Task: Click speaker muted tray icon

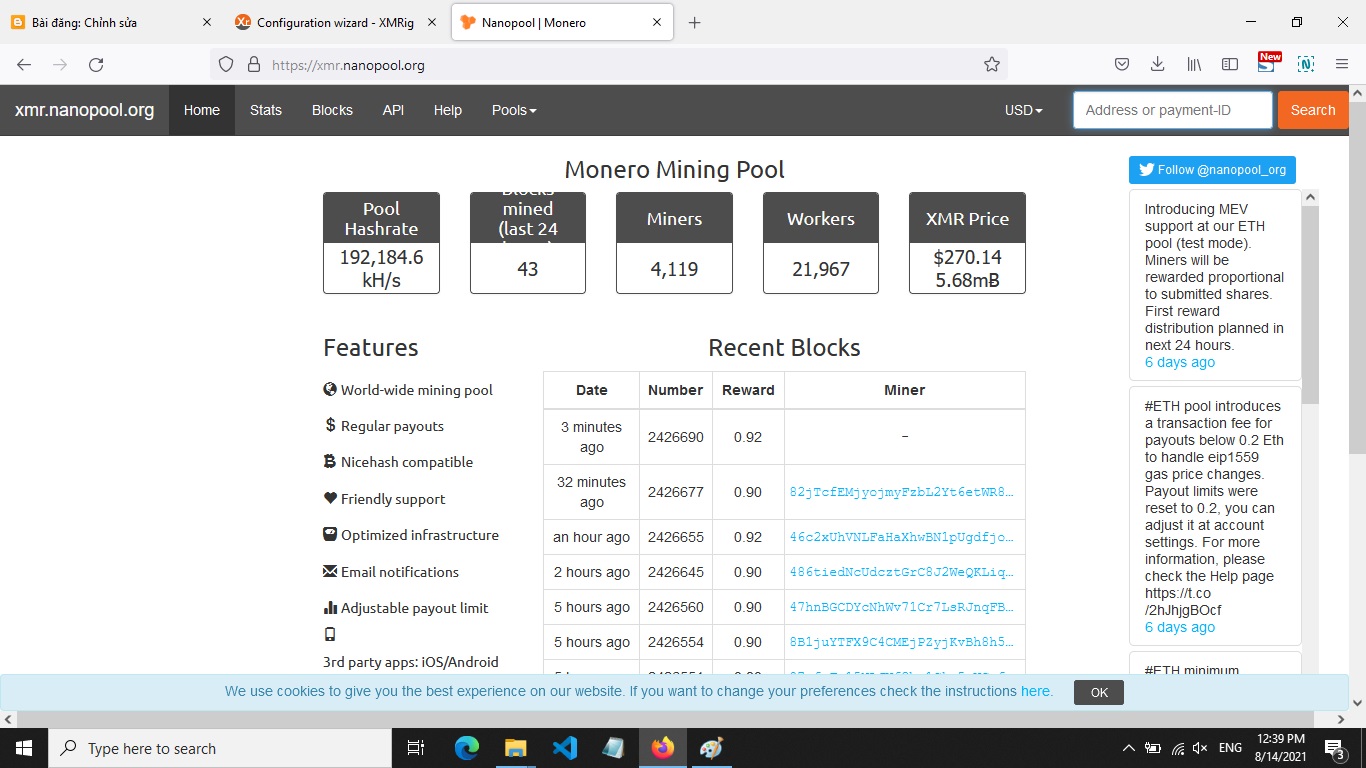Action: pyautogui.click(x=1200, y=748)
